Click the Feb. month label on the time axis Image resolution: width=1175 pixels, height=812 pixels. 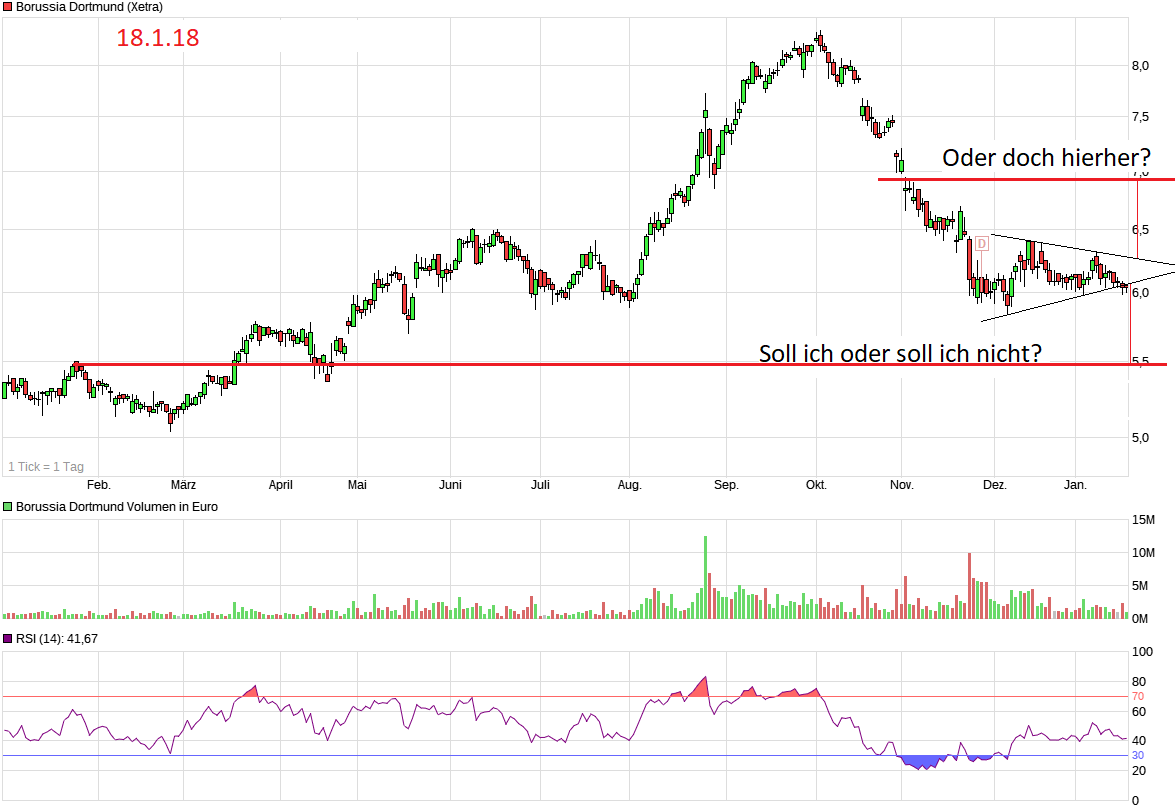click(99, 485)
